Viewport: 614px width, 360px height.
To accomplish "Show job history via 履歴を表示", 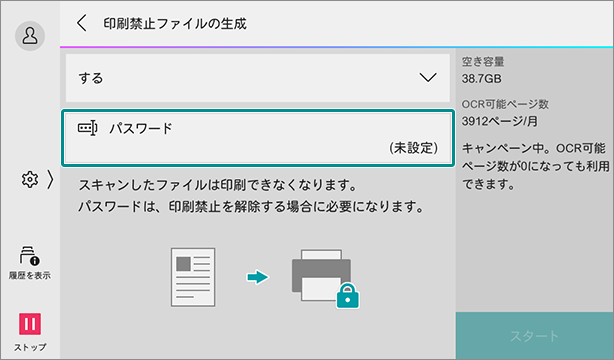I will click(30, 263).
